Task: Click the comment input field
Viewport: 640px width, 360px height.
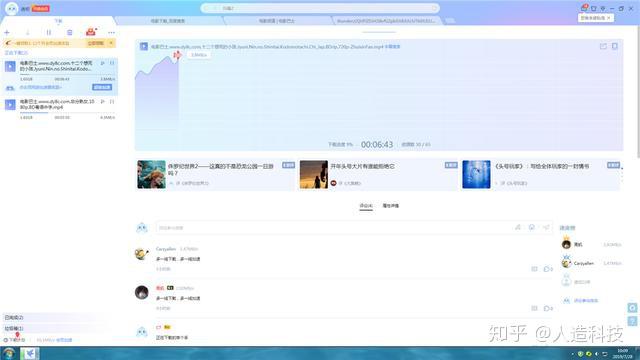Action: [x=333, y=228]
